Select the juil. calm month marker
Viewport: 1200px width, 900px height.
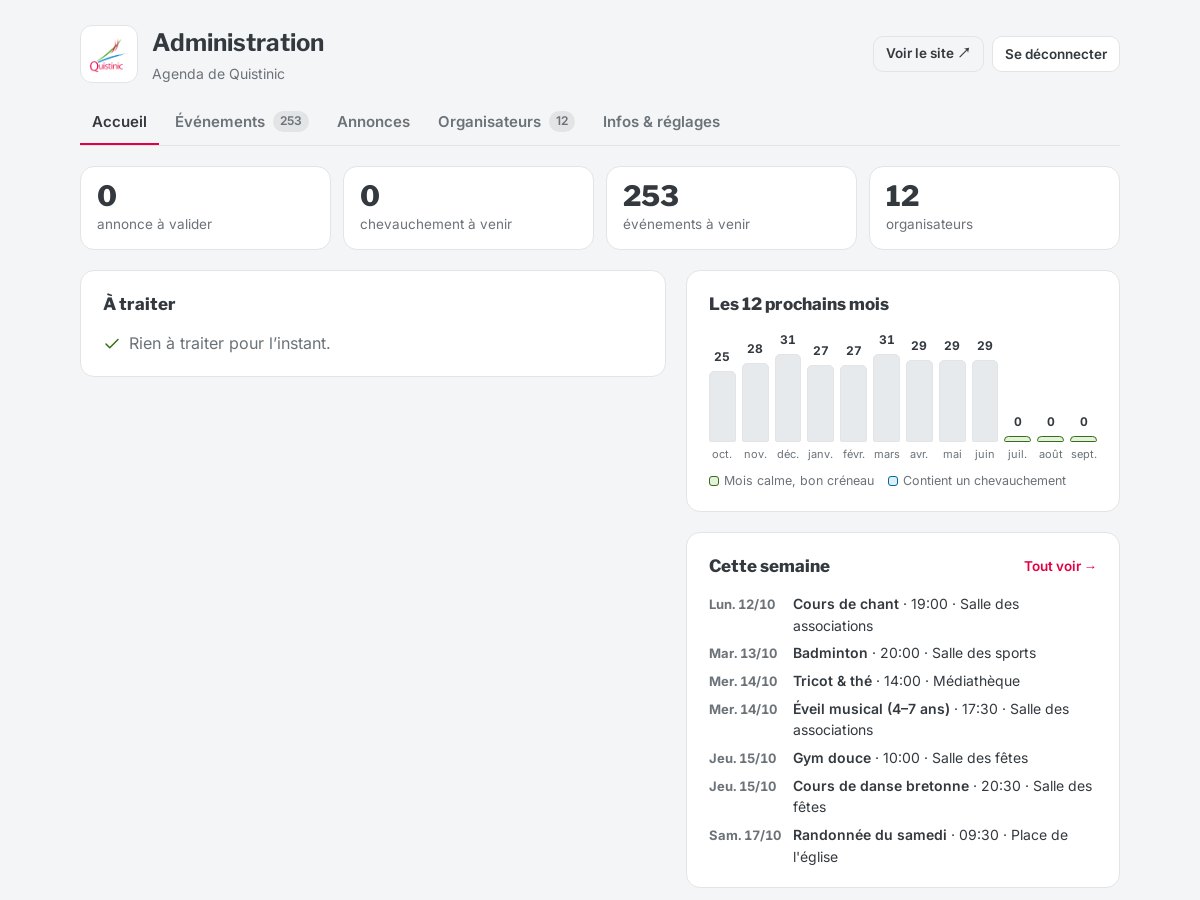click(x=1017, y=439)
